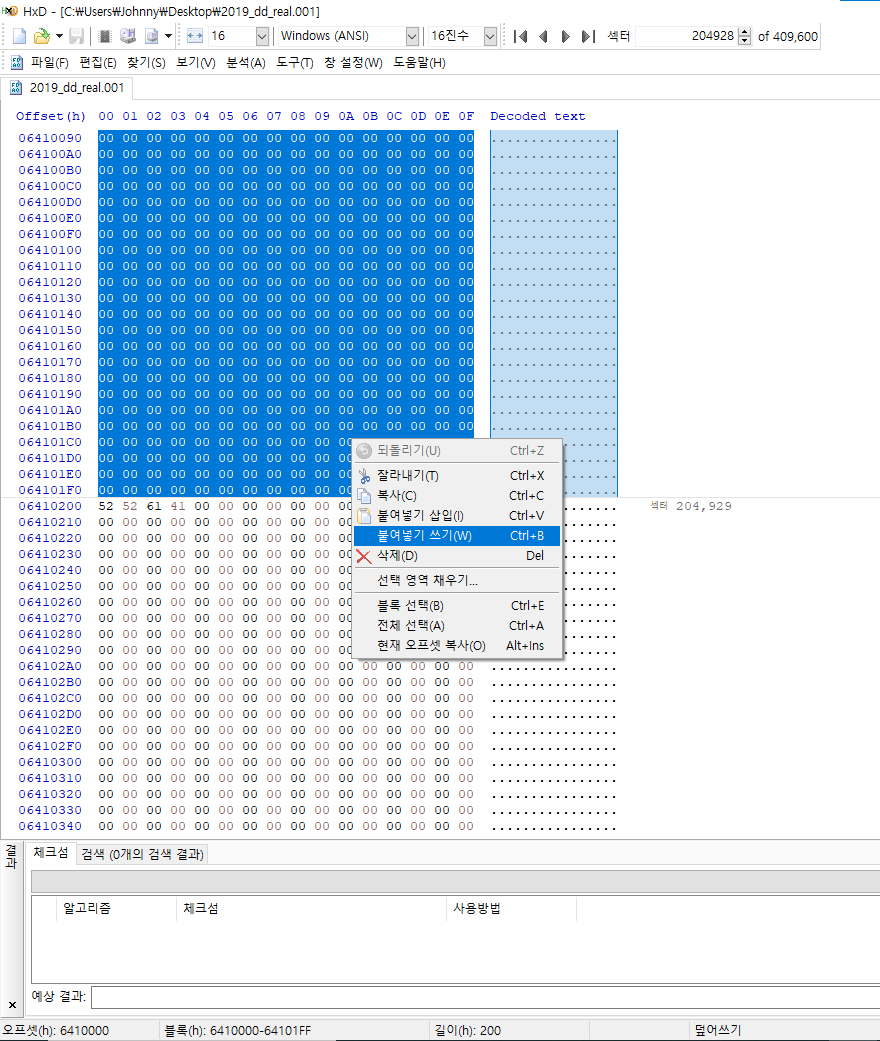Click the bytes-per-row width icon
The width and height of the screenshot is (880, 1041).
pyautogui.click(x=195, y=36)
